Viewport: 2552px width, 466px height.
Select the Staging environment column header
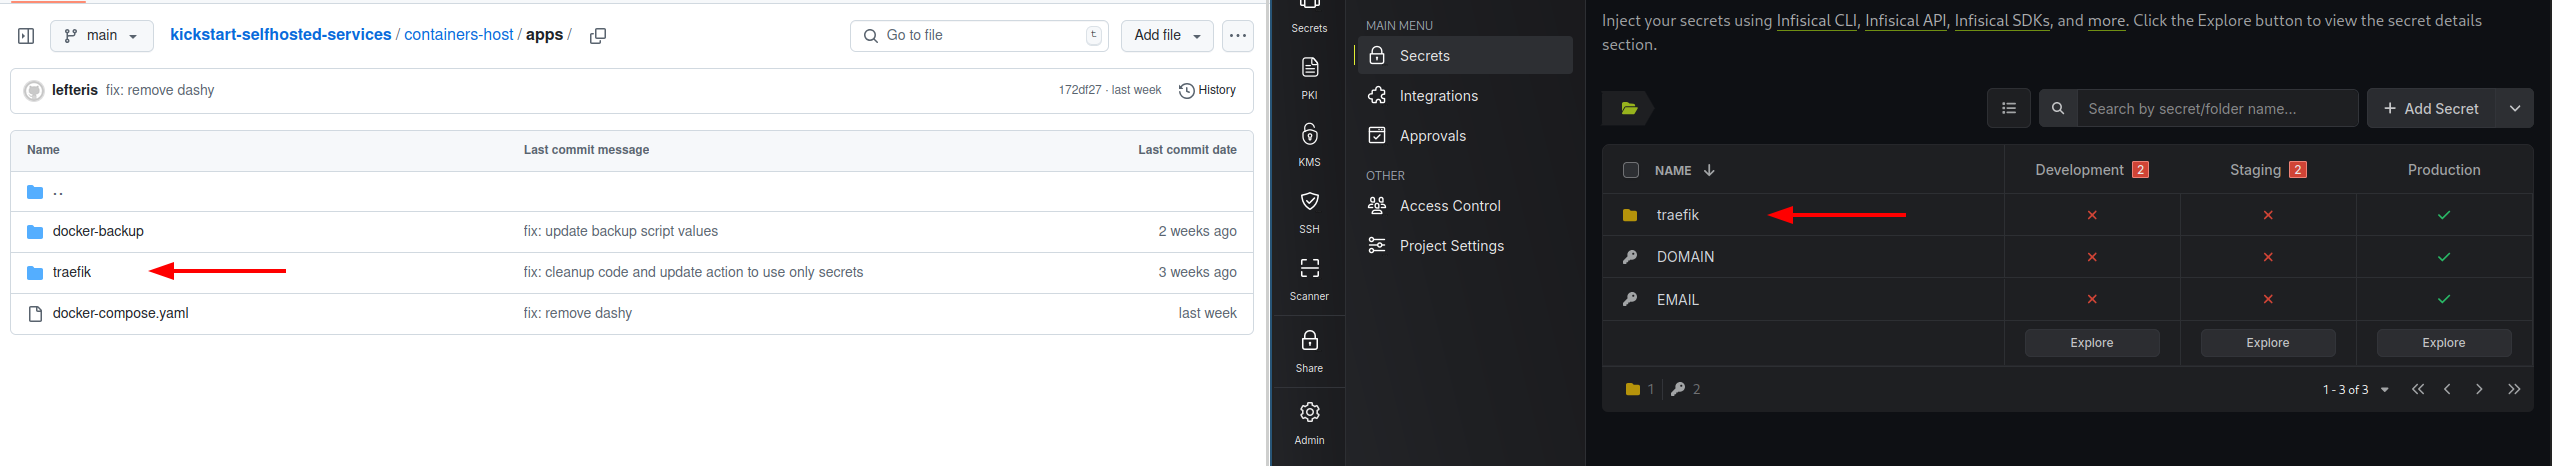point(2268,170)
